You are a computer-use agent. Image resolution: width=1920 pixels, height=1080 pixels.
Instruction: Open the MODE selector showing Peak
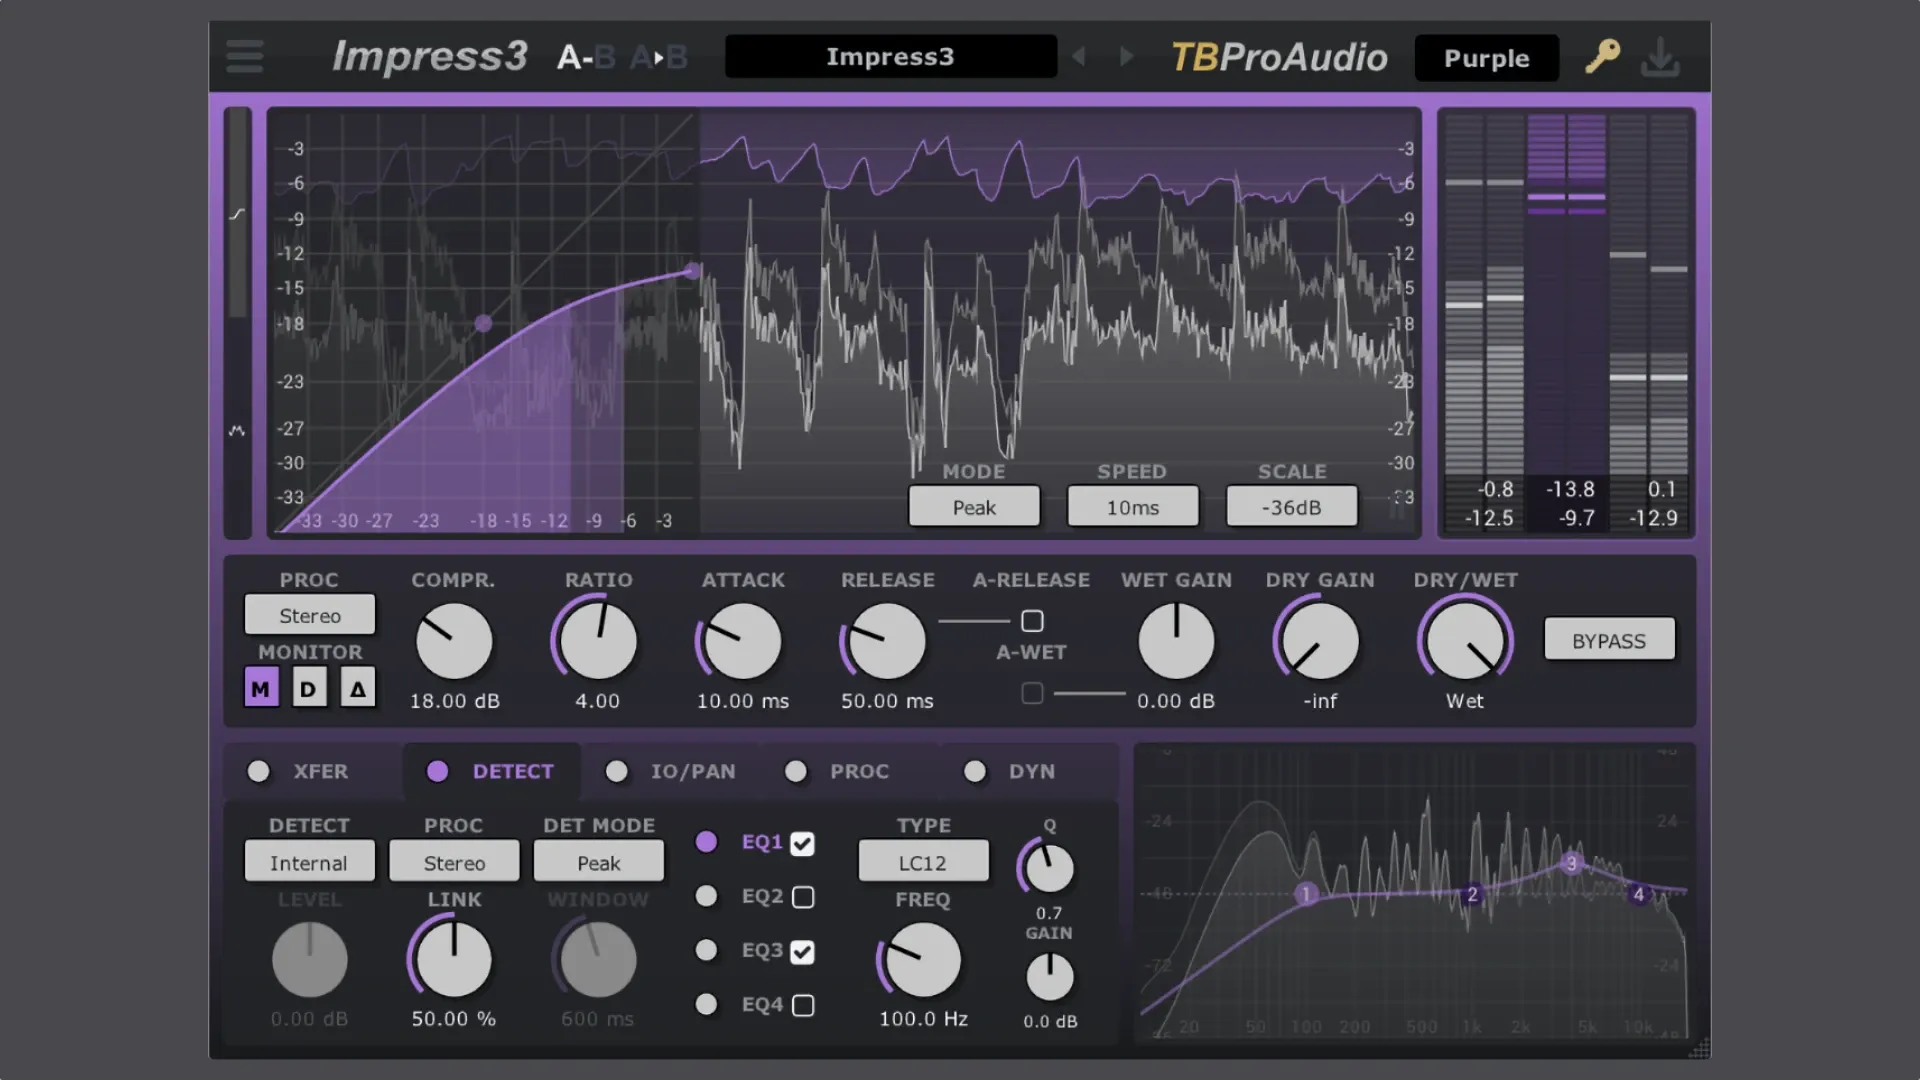[973, 506]
